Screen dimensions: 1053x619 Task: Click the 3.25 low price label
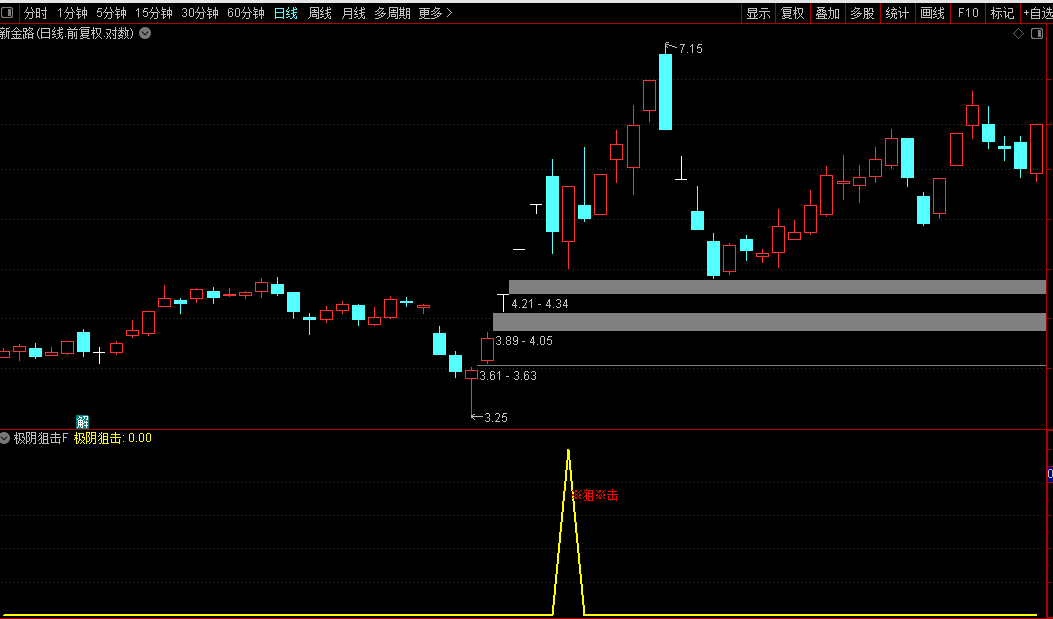[496, 418]
